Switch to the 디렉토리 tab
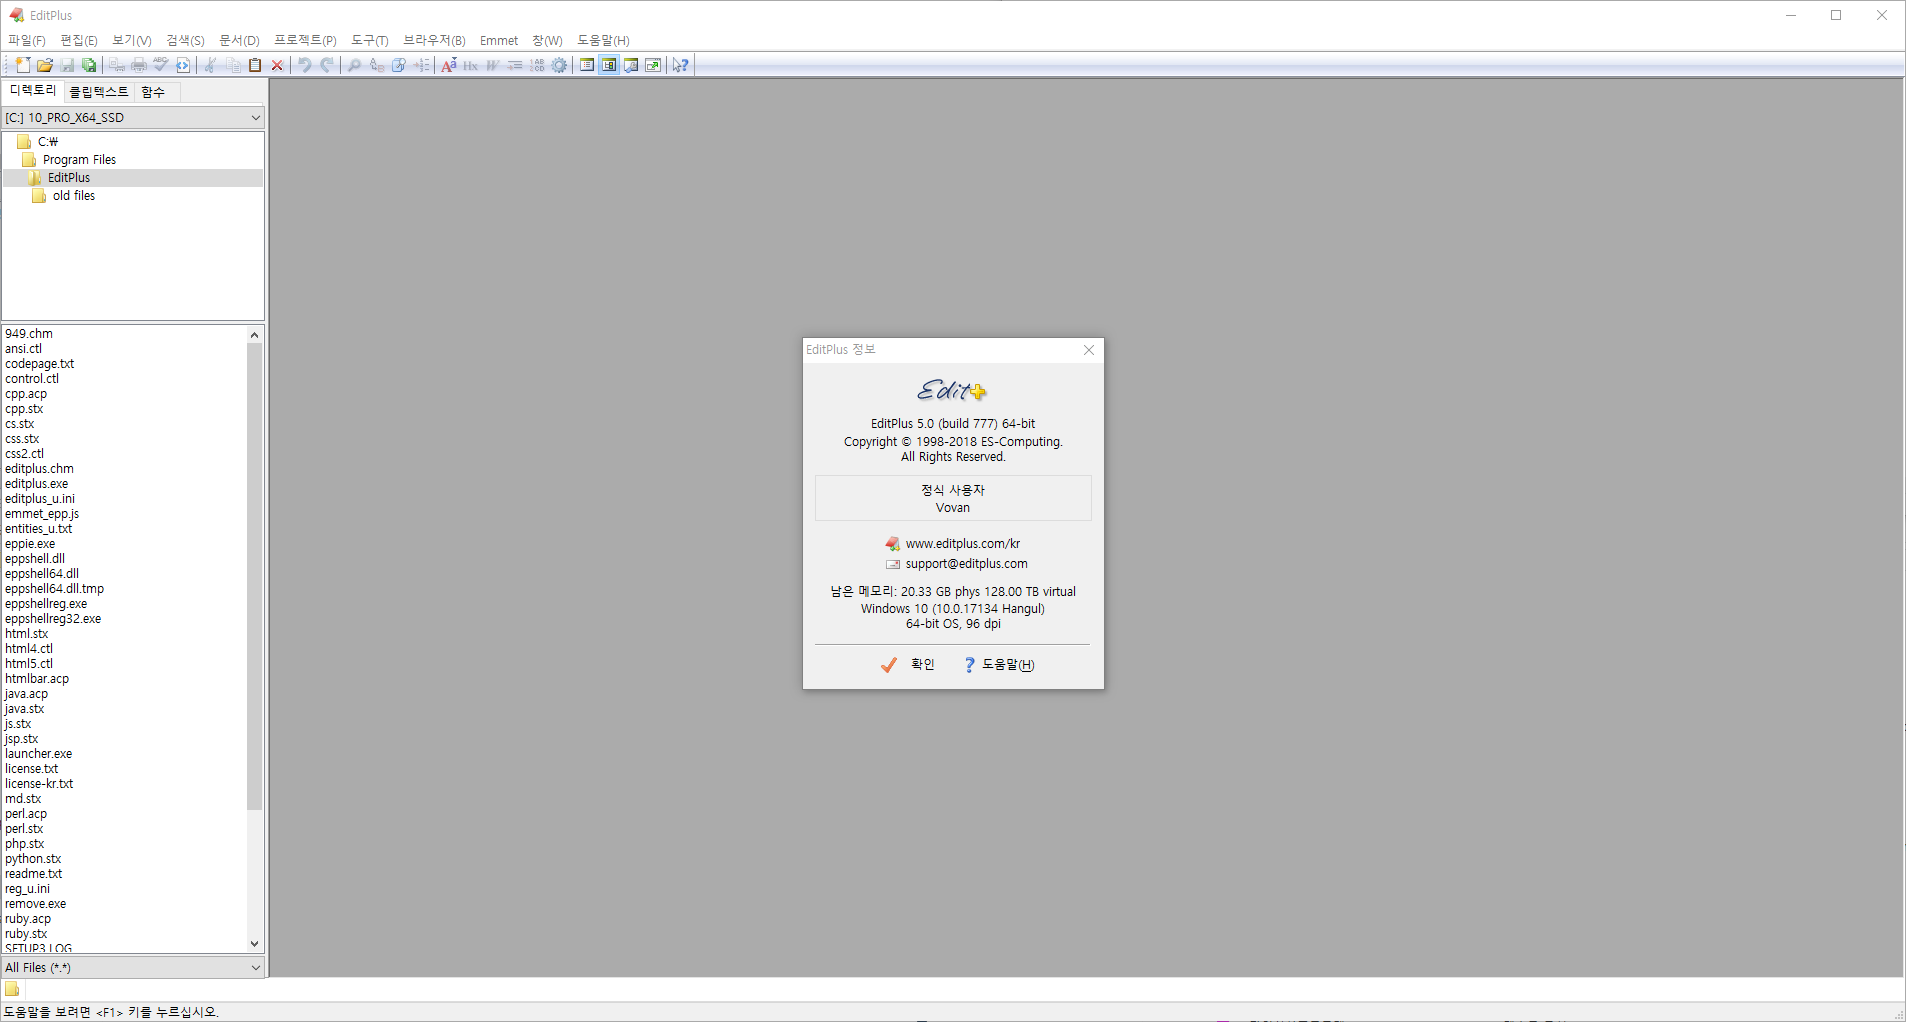Viewport: 1906px width, 1022px height. [33, 90]
